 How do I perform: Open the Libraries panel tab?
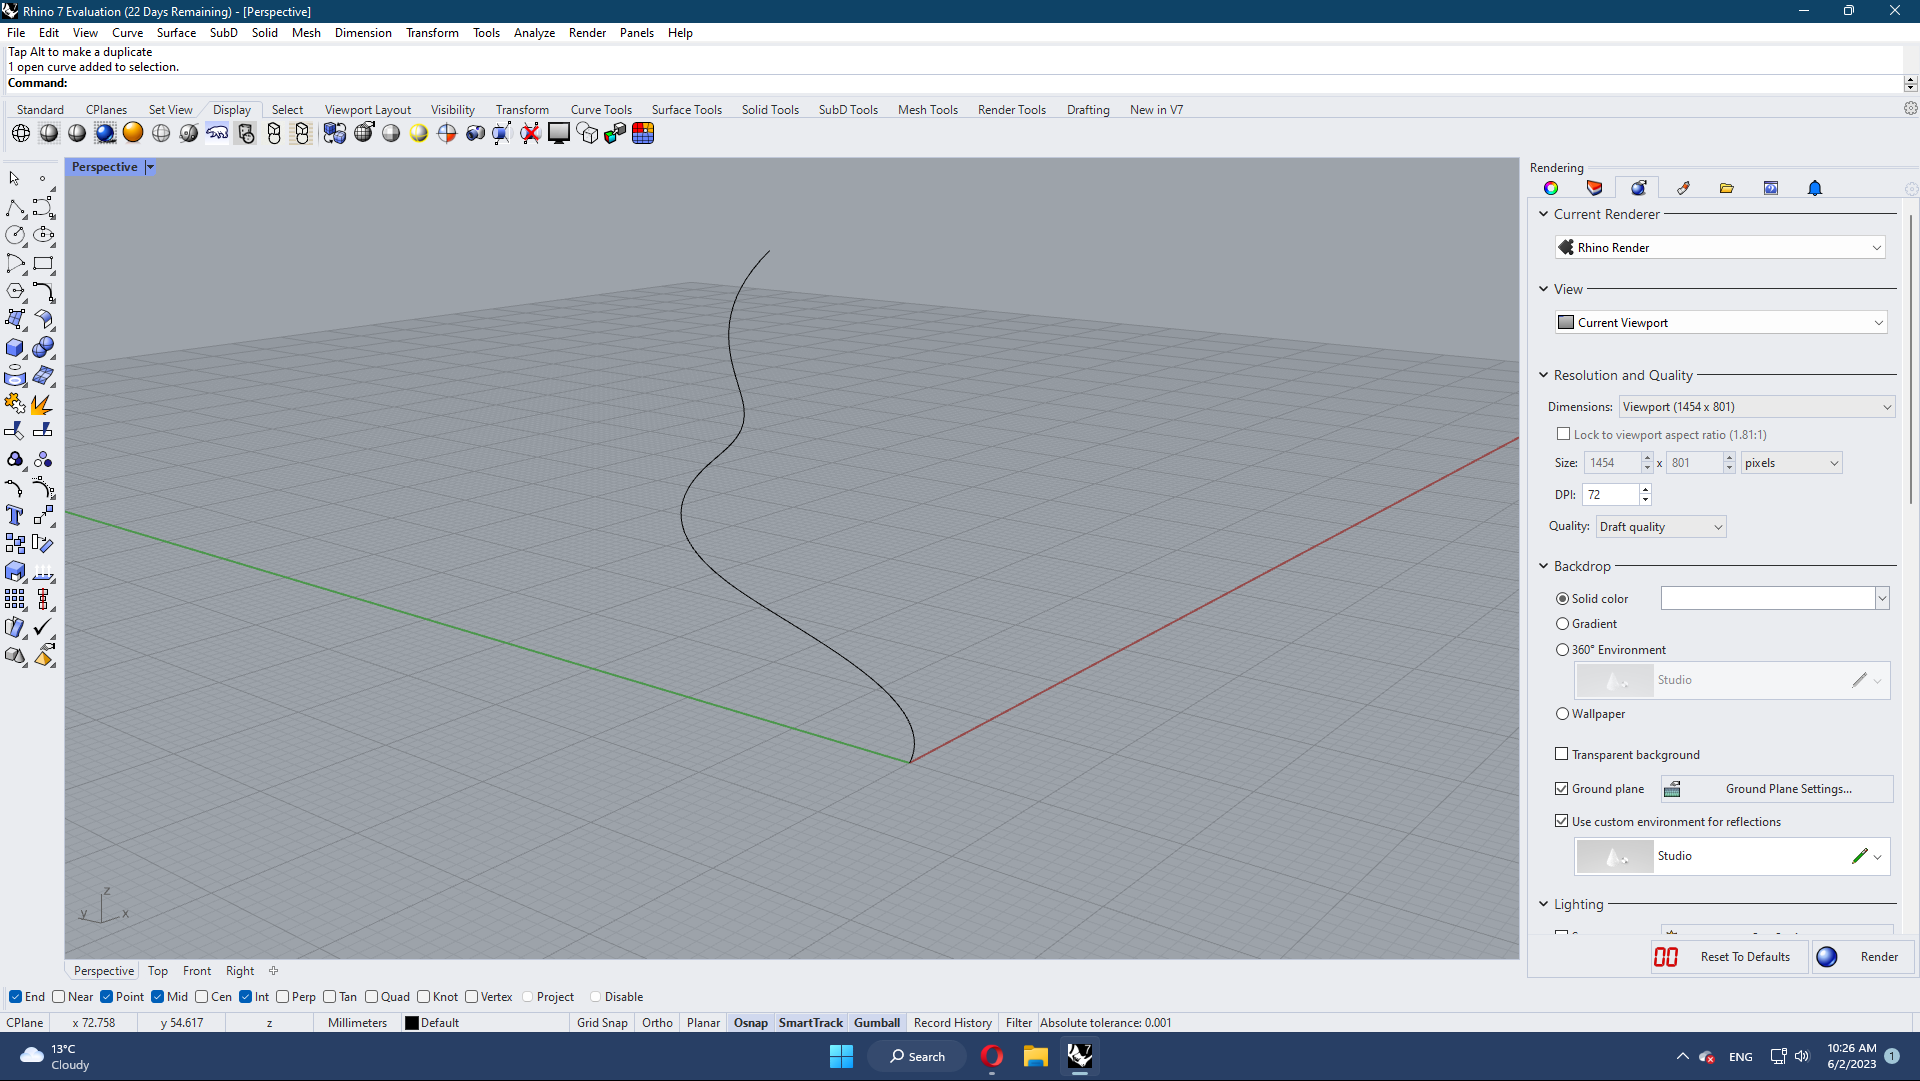click(x=1726, y=187)
